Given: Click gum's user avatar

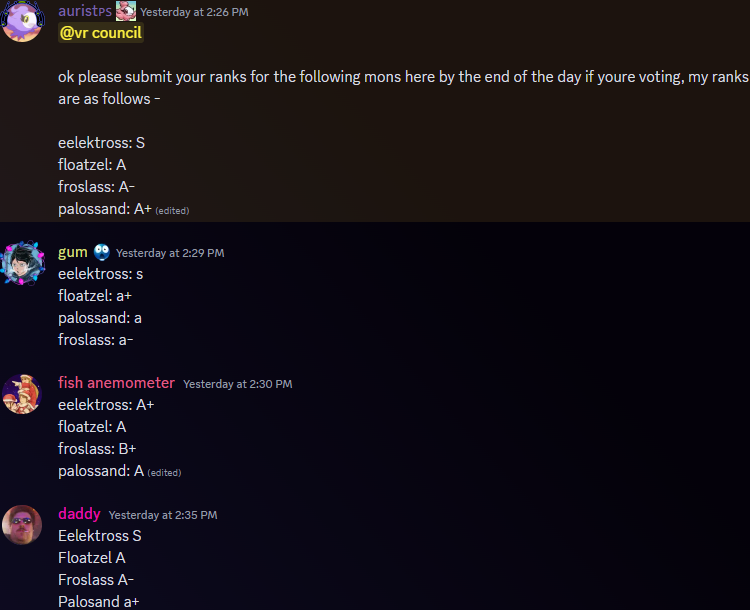Looking at the screenshot, I should coord(22,263).
